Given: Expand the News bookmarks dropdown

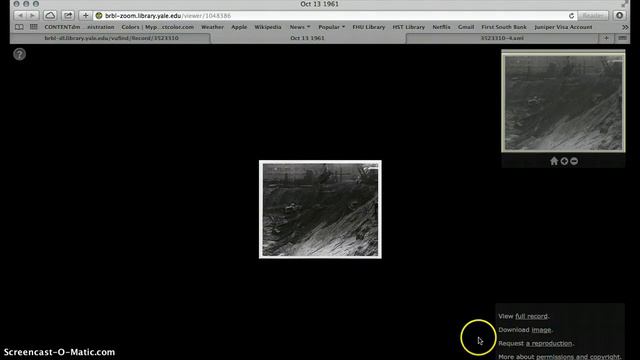Looking at the screenshot, I should pos(300,27).
